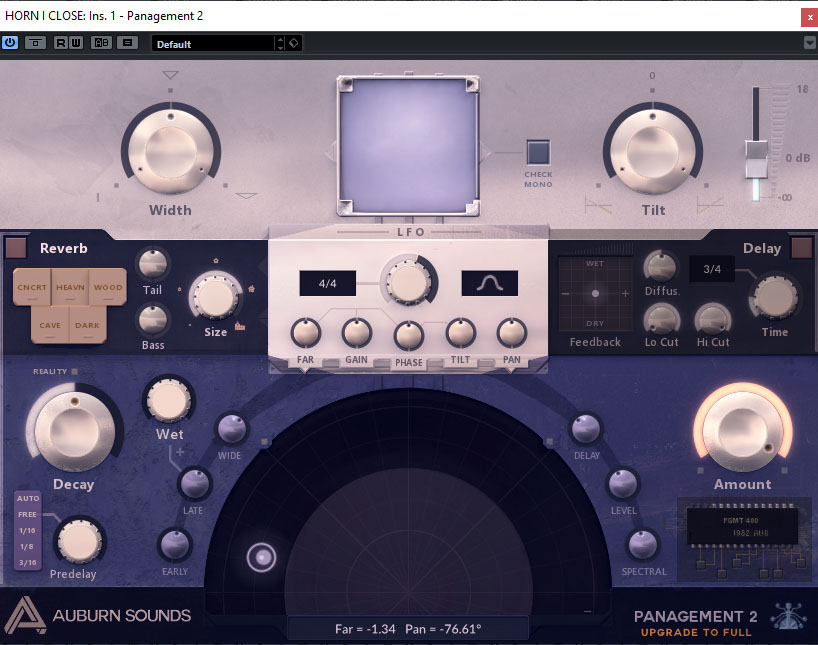Click the Predelay knob
The width and height of the screenshot is (818, 645).
point(79,541)
